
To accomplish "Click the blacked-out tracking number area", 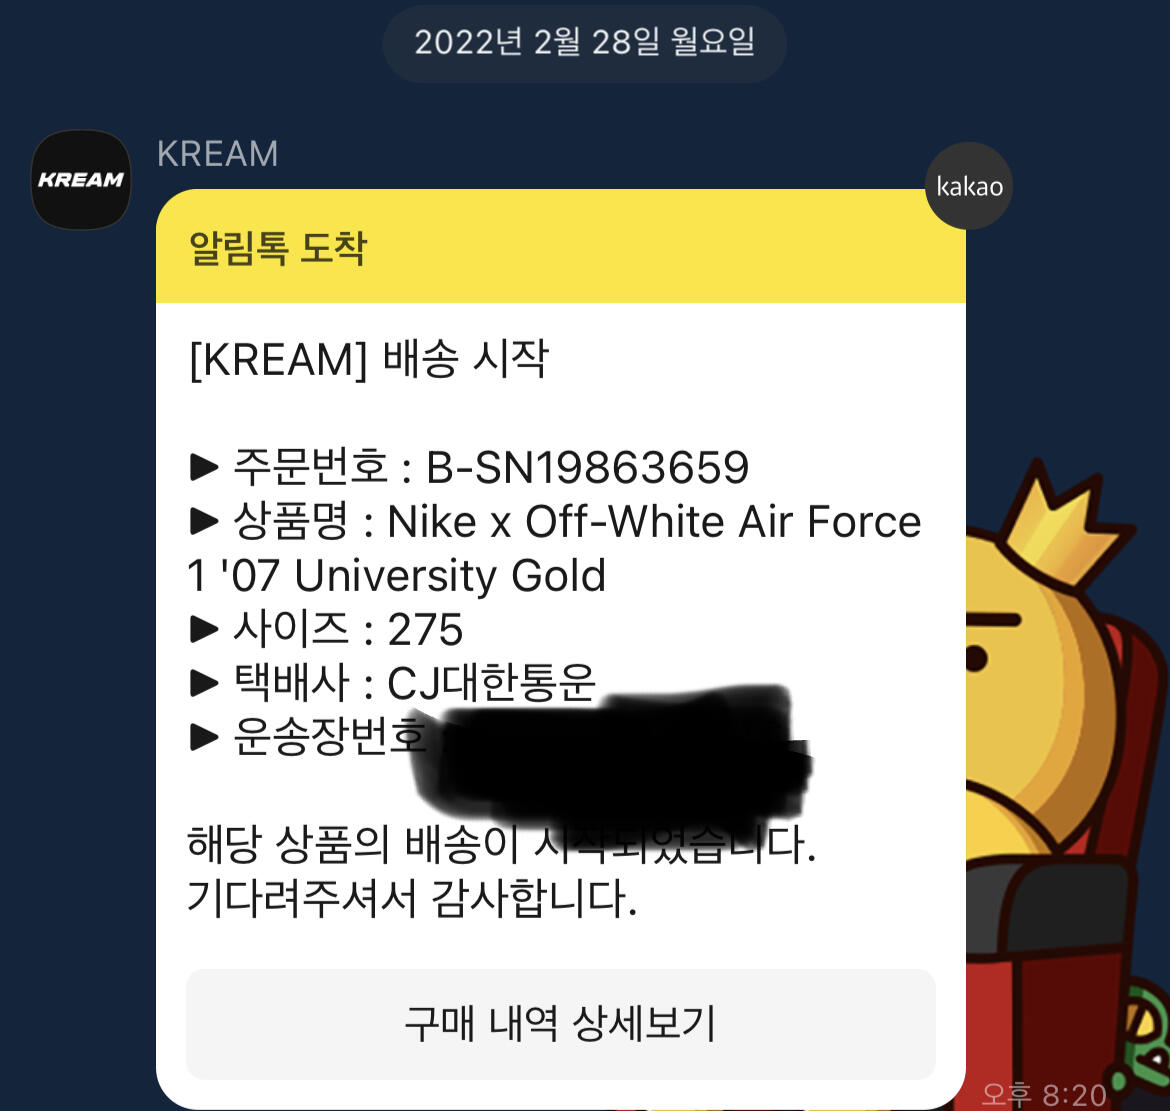I will point(613,754).
